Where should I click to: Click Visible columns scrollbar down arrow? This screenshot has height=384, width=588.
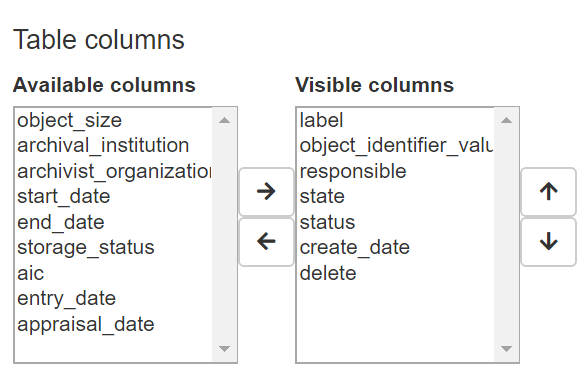click(x=506, y=349)
